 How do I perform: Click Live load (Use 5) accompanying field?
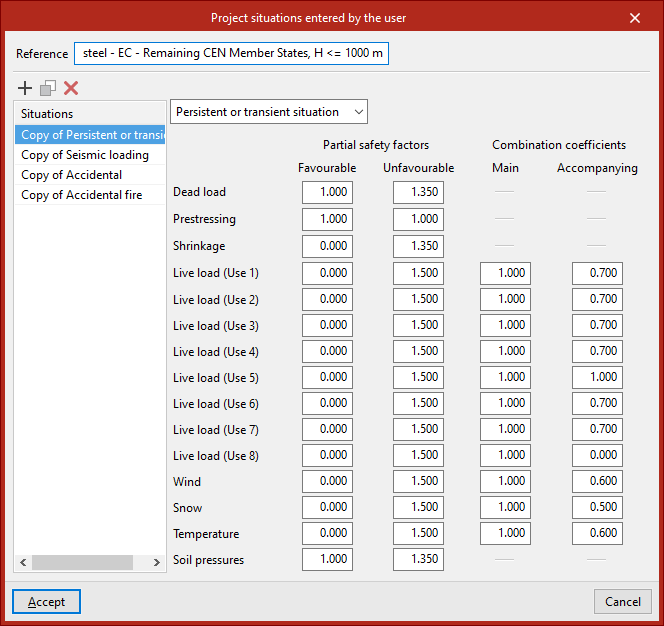597,378
